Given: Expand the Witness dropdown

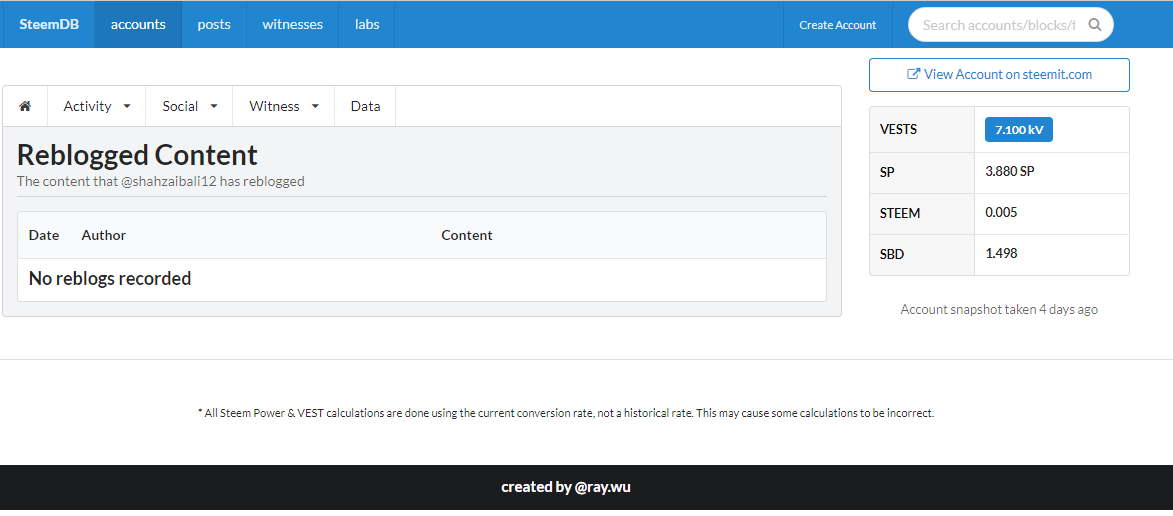Looking at the screenshot, I should (284, 106).
